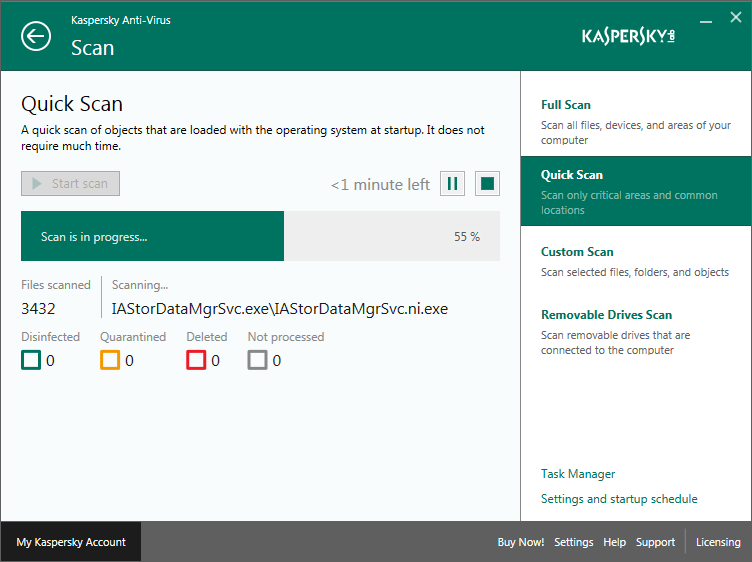
Task: Open Settings from bottom bar
Action: (x=574, y=542)
